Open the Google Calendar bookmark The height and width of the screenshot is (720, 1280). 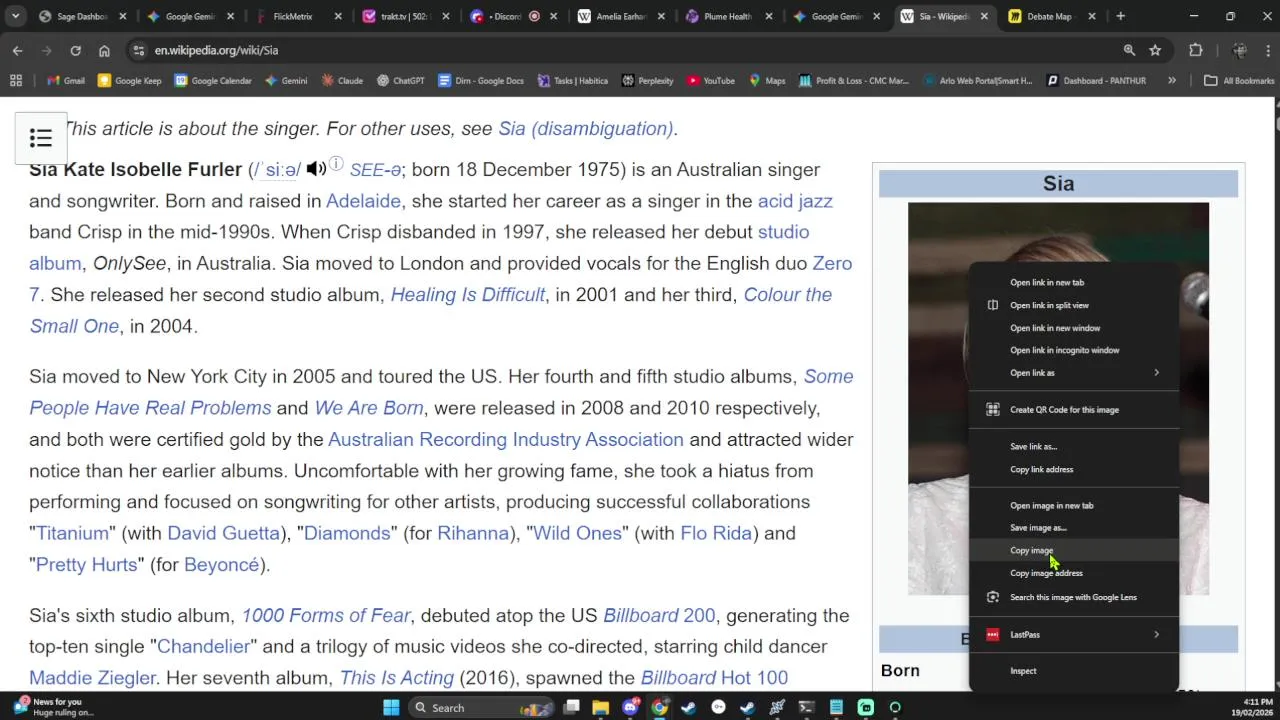pos(213,81)
